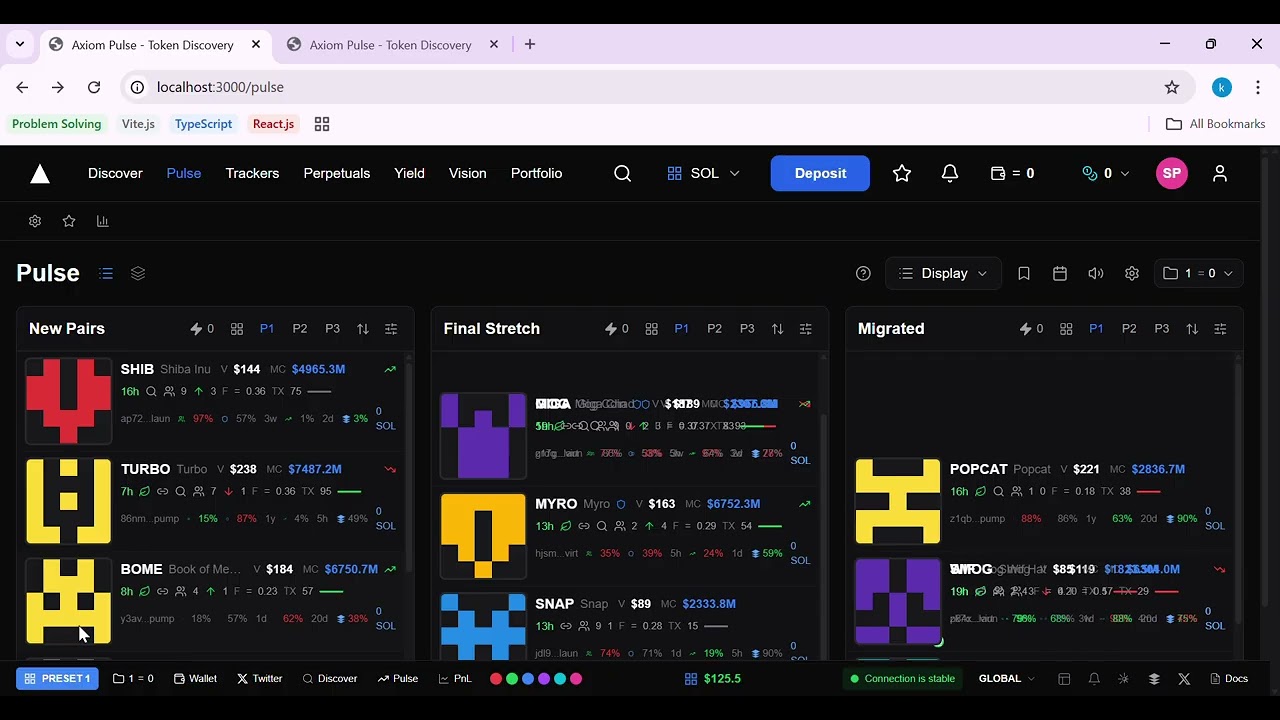This screenshot has height=720, width=1280.
Task: Select preset P2 in Migrated
Action: pos(1129,329)
